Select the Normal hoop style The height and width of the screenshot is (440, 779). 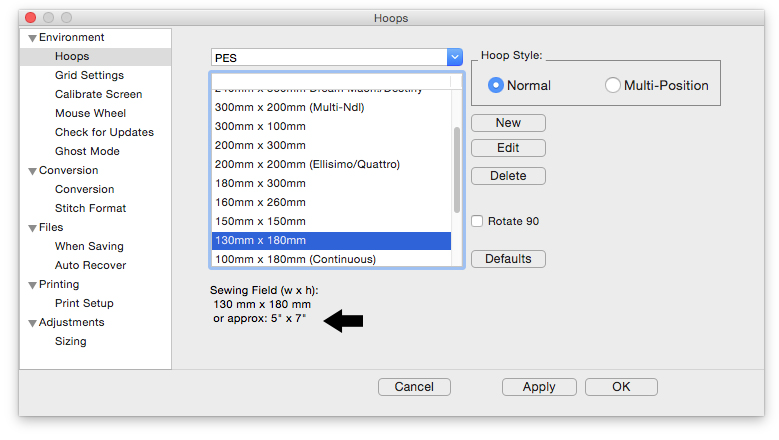coord(496,85)
